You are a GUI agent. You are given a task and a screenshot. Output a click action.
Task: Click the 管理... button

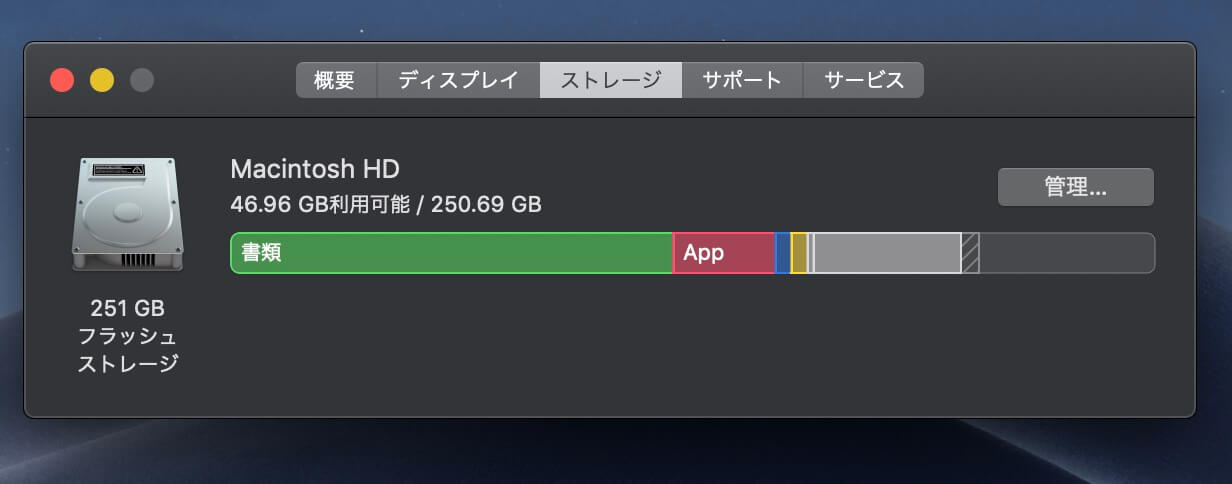point(1076,187)
